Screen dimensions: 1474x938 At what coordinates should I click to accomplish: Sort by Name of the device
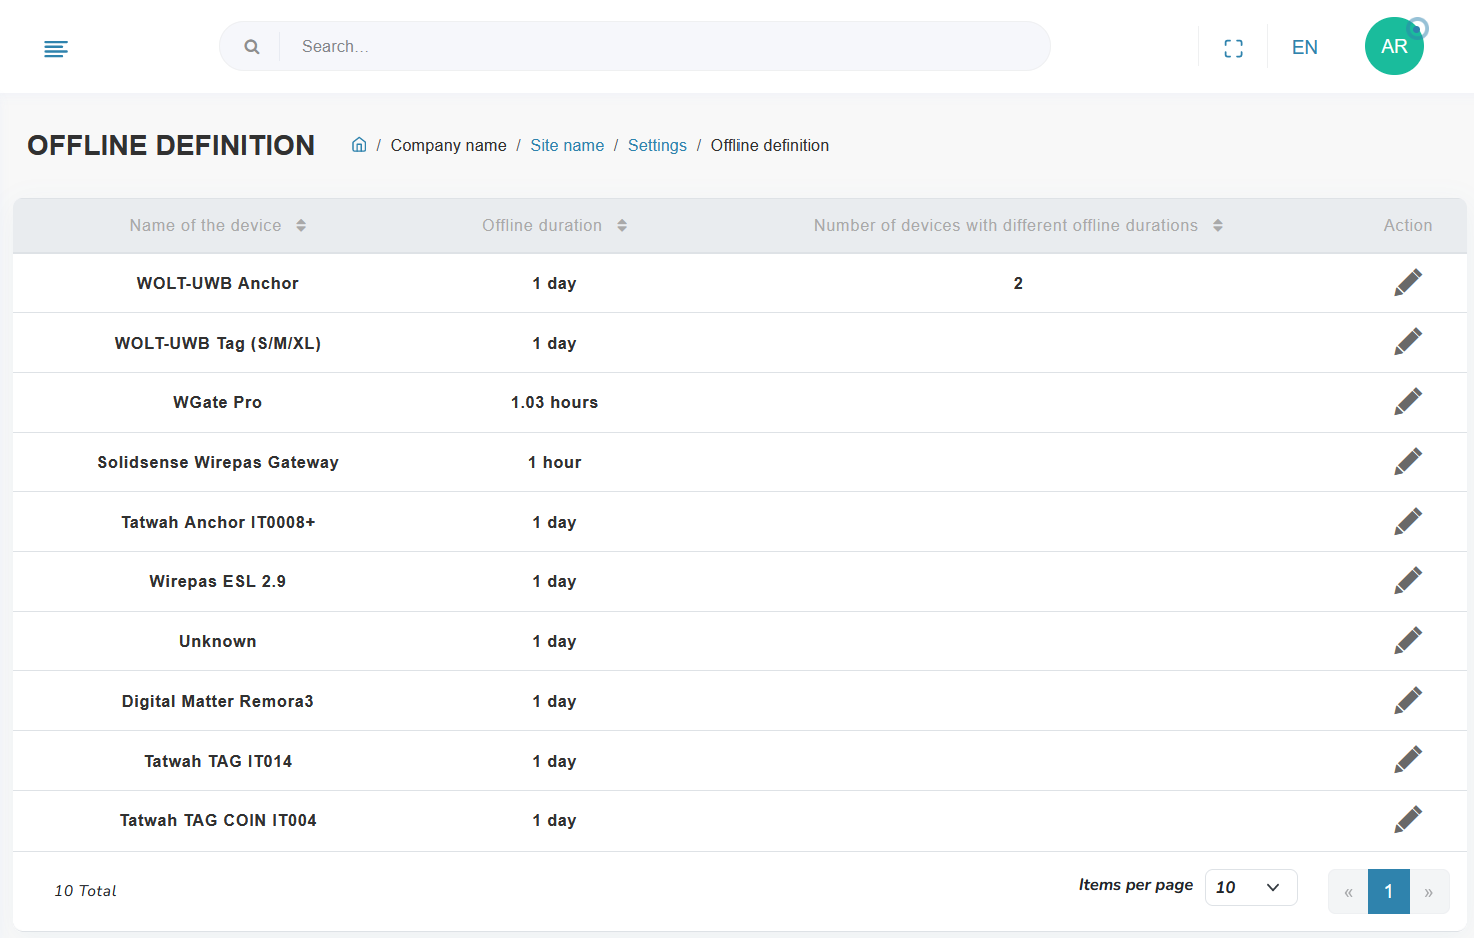301,226
